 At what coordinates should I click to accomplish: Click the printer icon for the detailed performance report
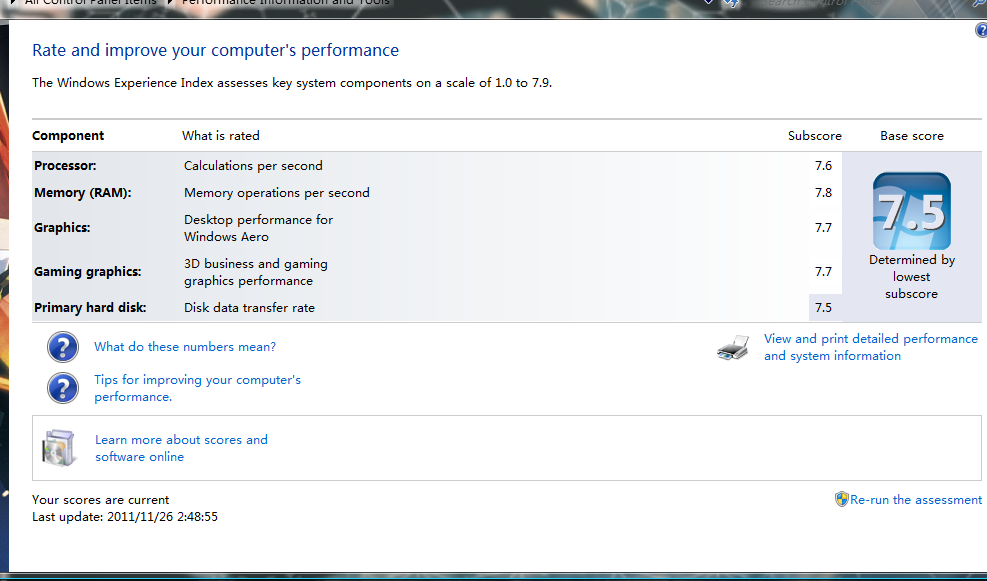coord(733,347)
